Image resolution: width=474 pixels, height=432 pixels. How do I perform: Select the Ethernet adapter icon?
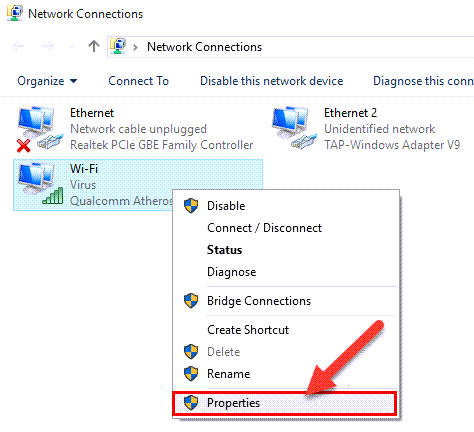[40, 129]
